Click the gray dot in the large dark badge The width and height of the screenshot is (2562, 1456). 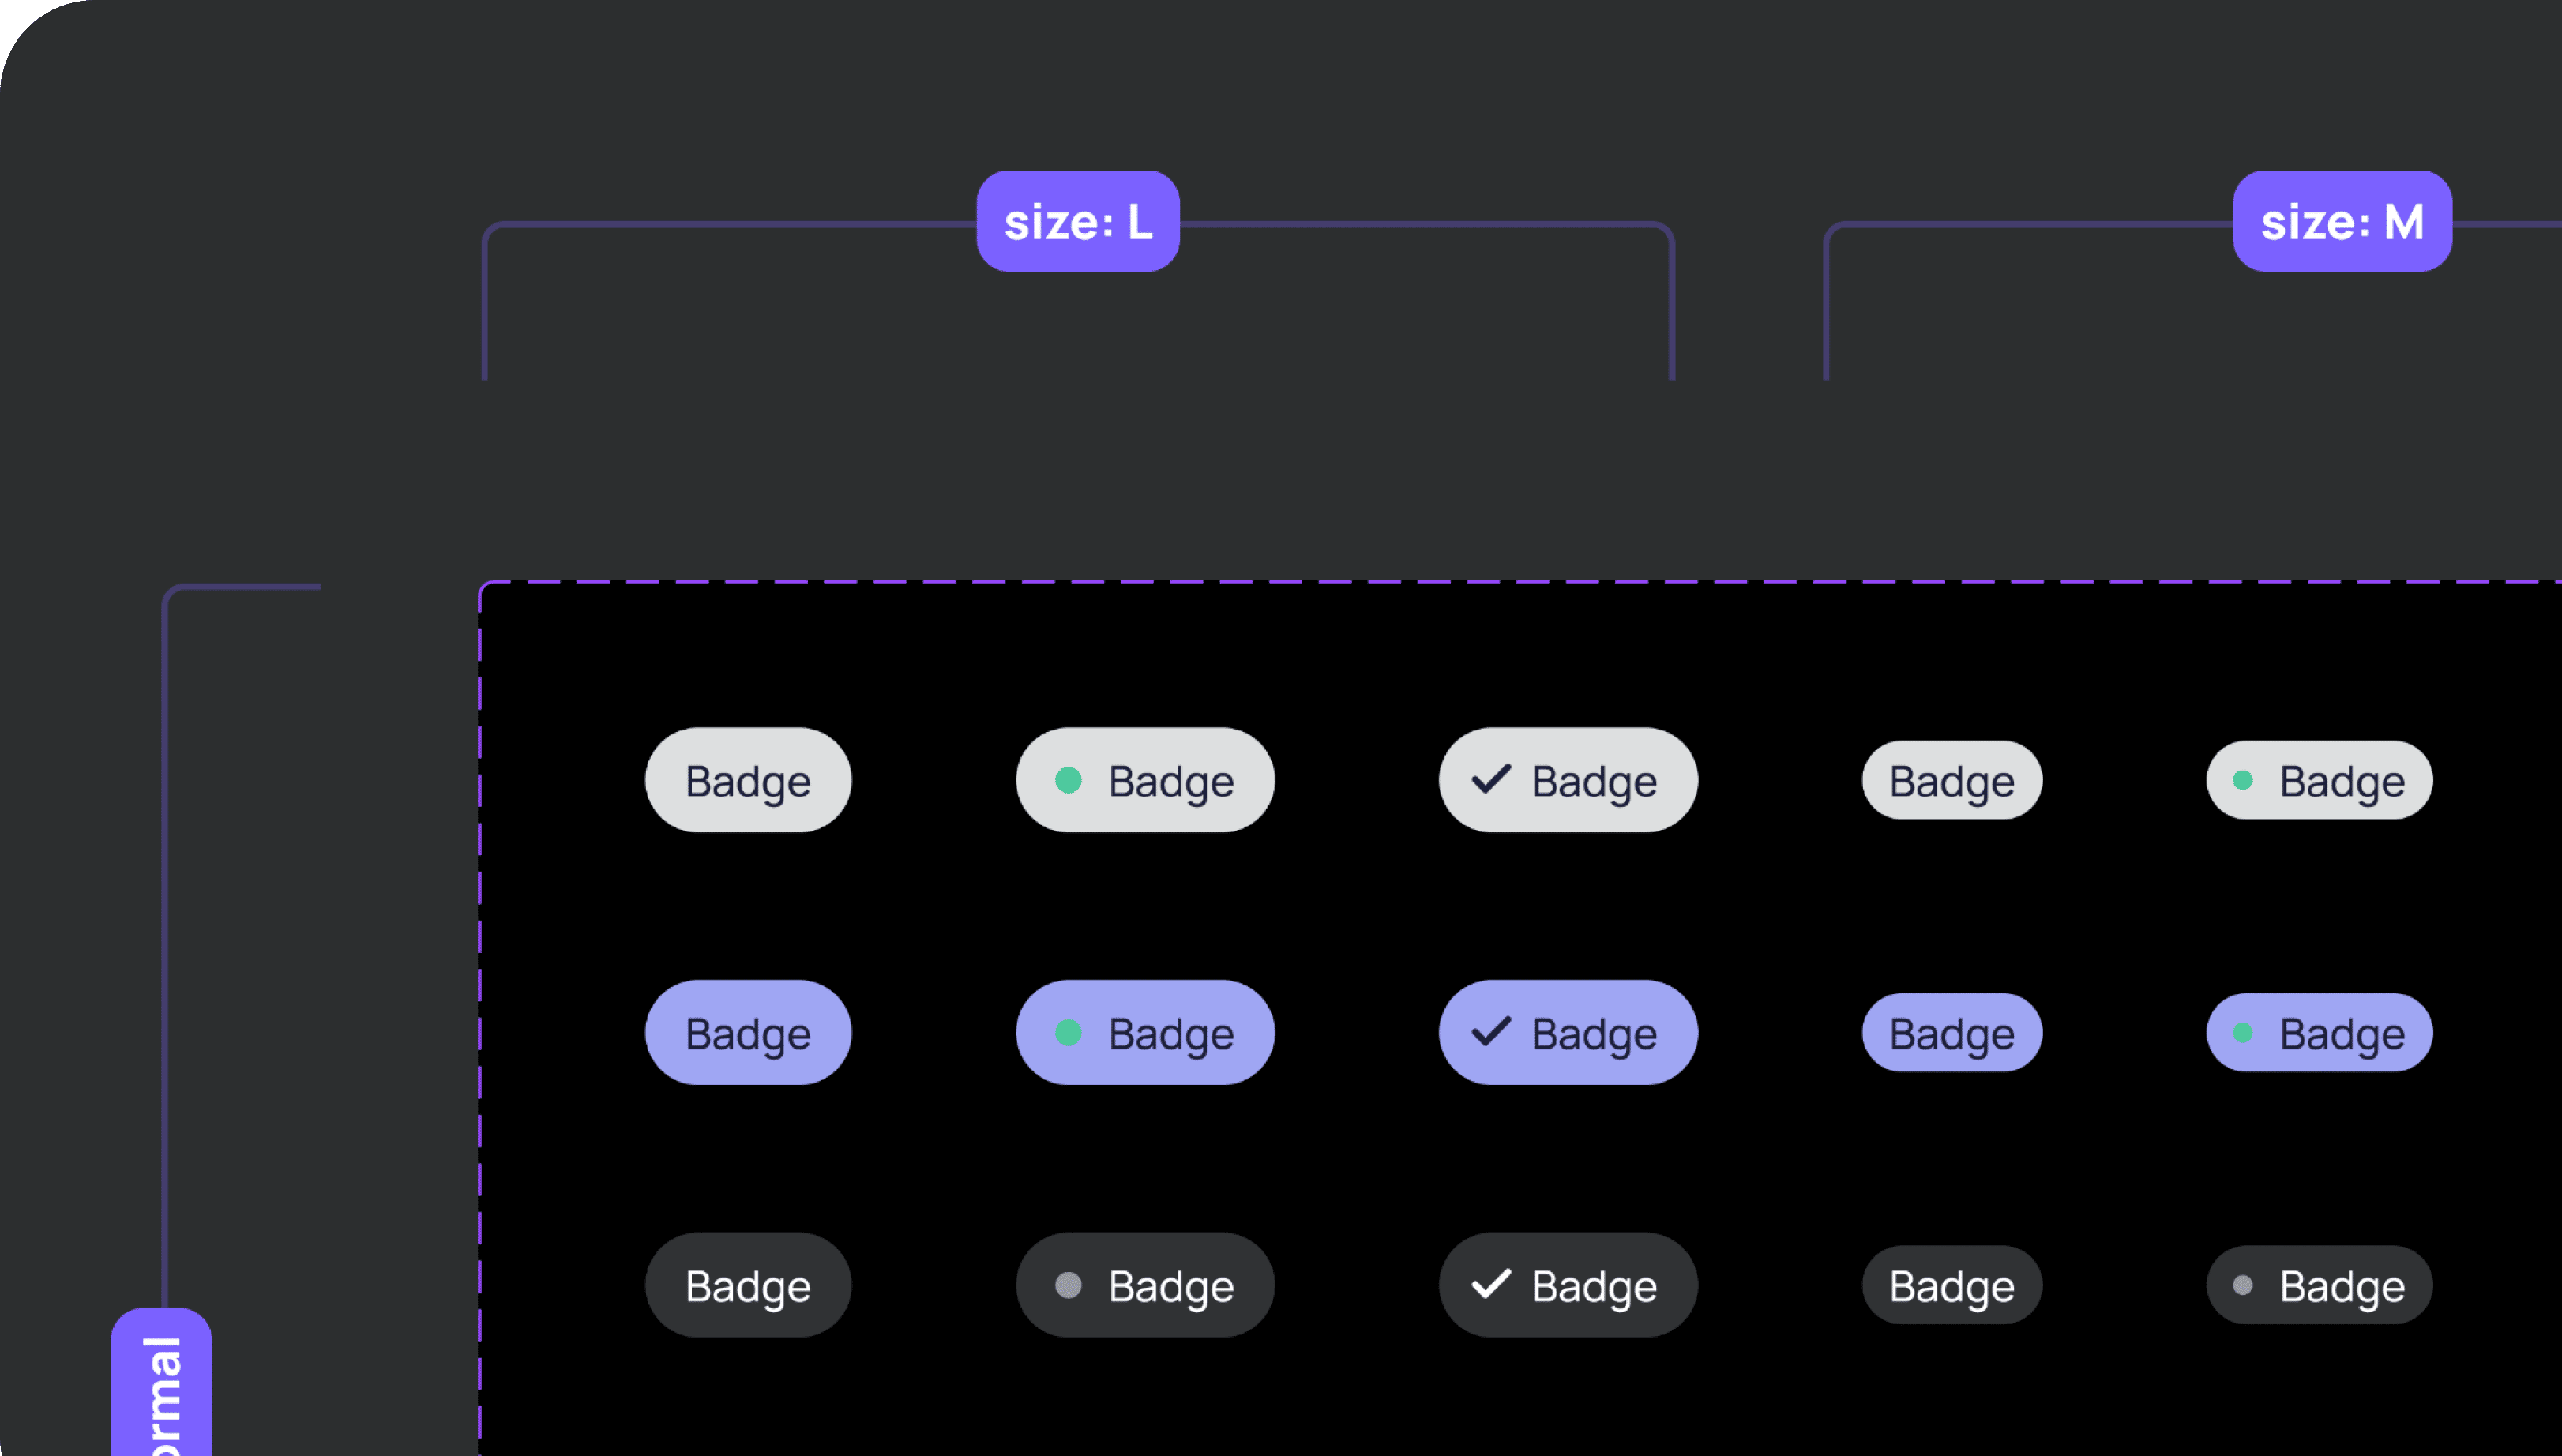point(1068,1285)
